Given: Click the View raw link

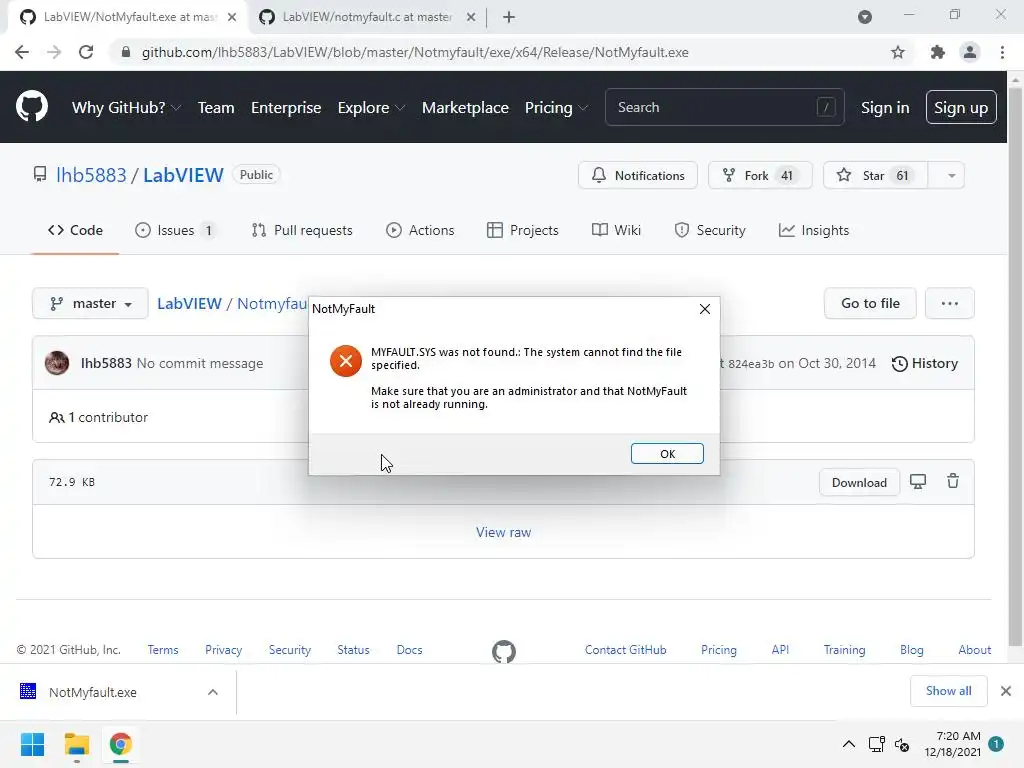Looking at the screenshot, I should (504, 532).
